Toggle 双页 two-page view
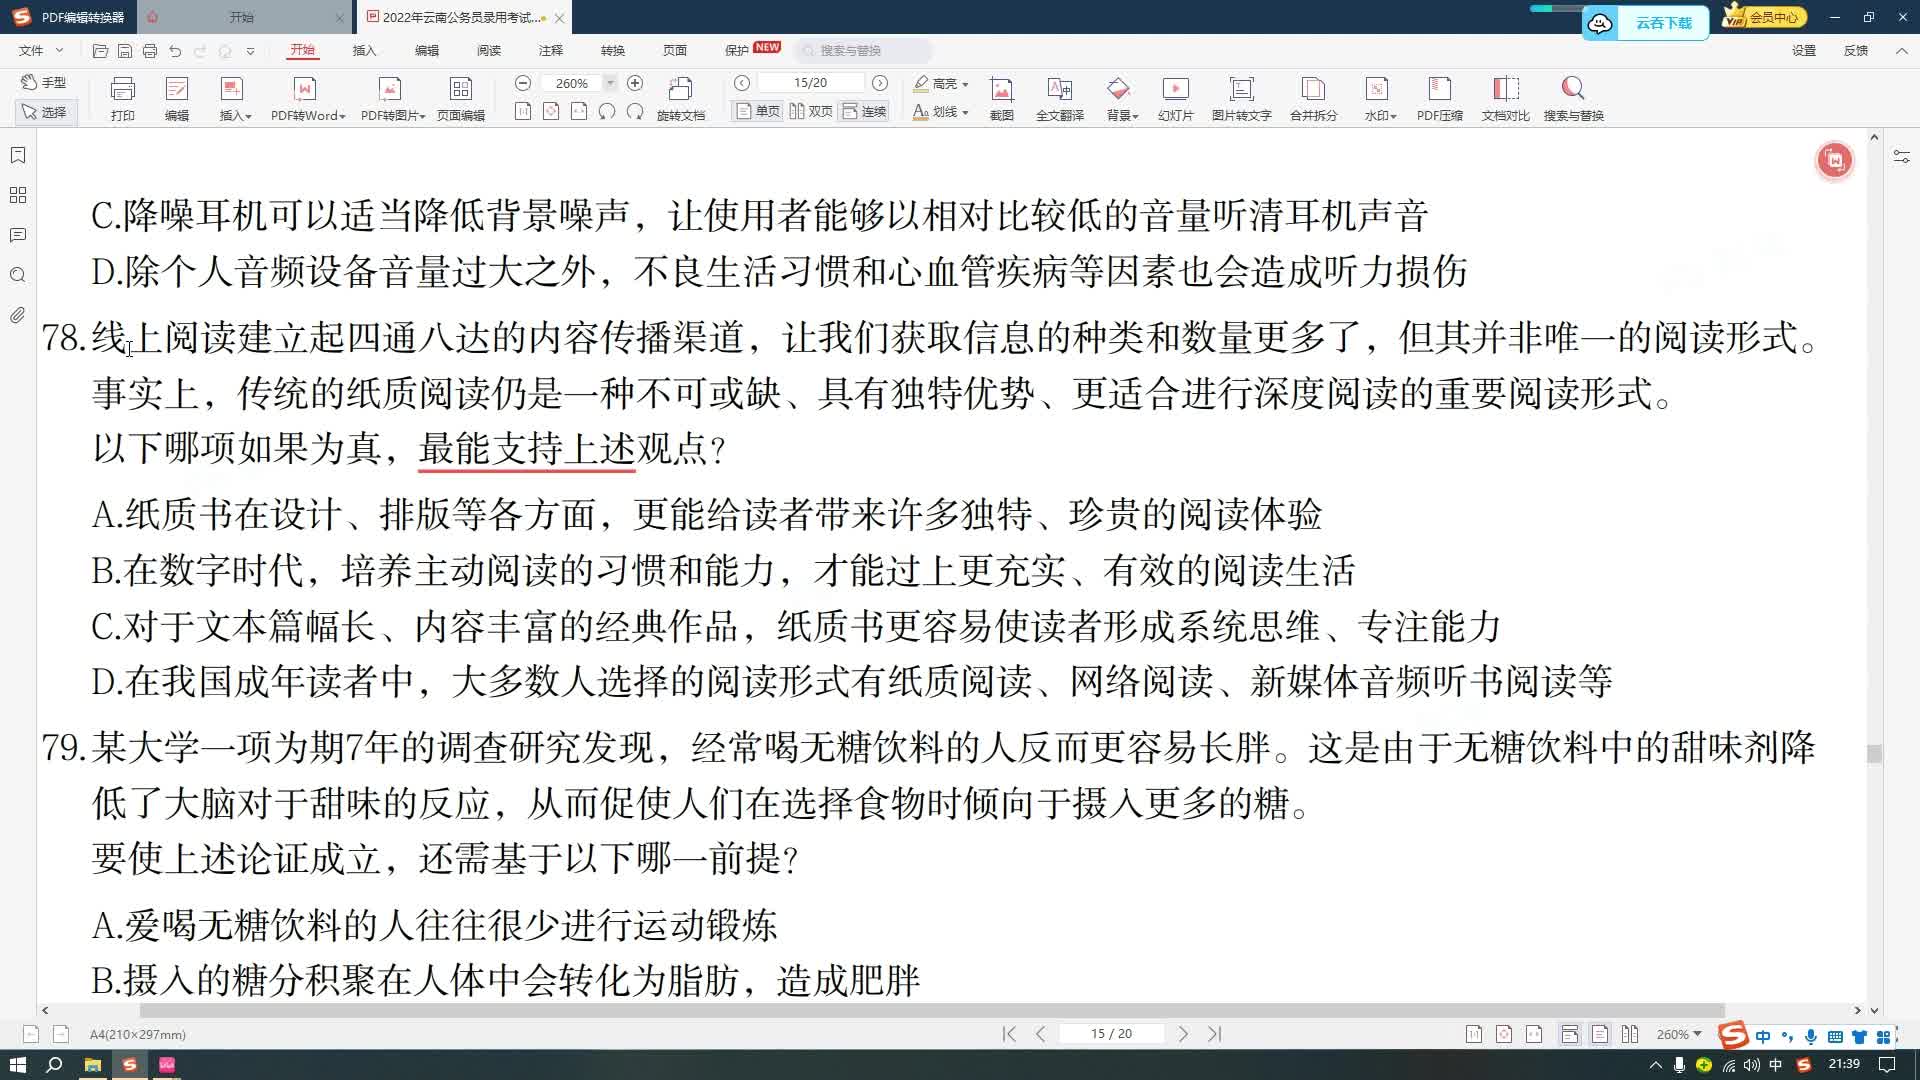Viewport: 1920px width, 1080px height. click(811, 111)
